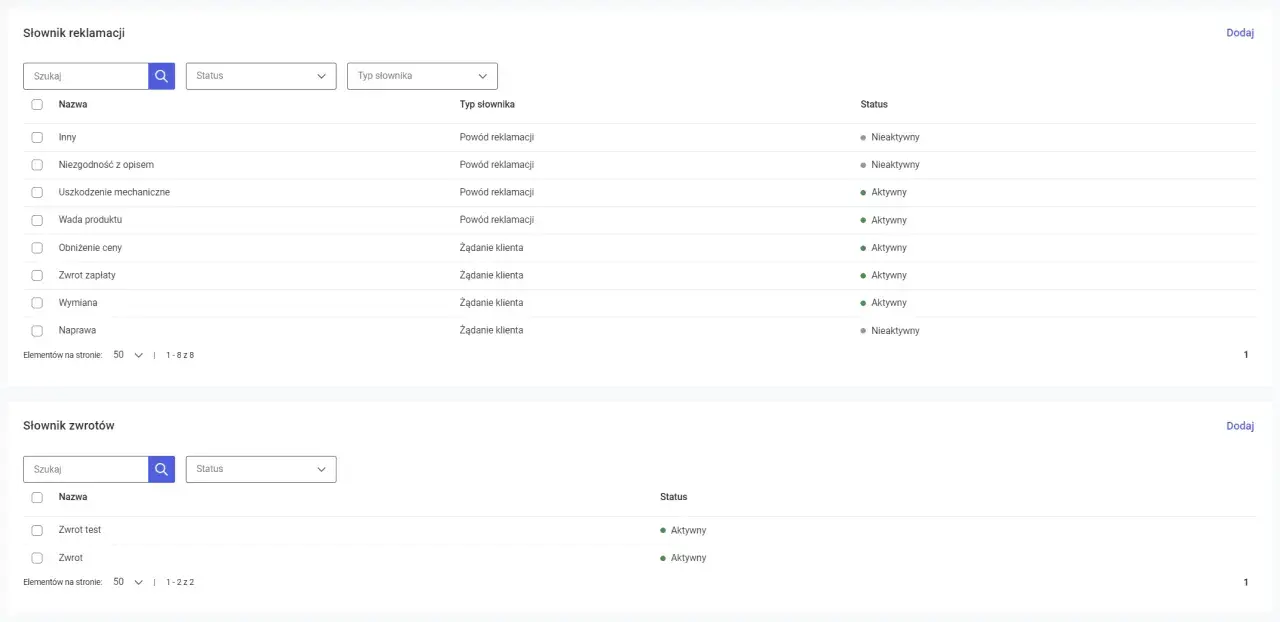Click Powód reklamacji type in Uszkodzenie mechaniczne row

point(497,192)
